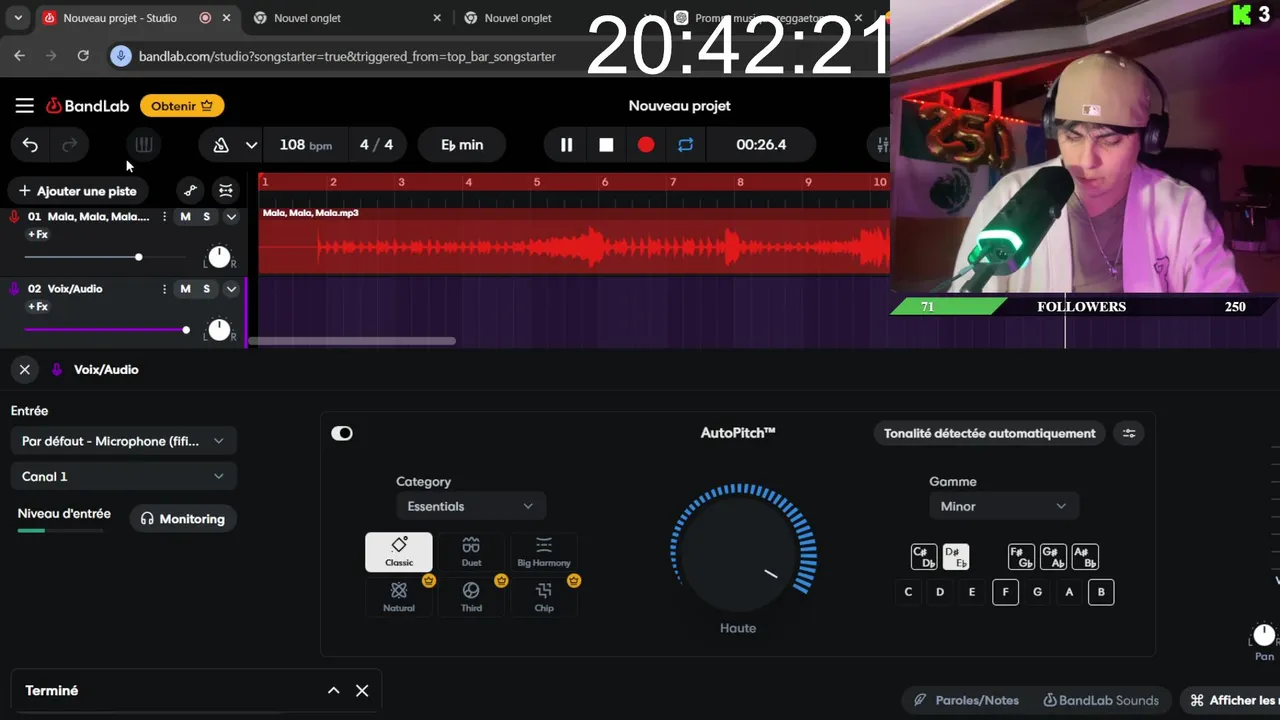Select the Third AutoPitch effect
Viewport: 1280px width, 720px height.
point(471,597)
